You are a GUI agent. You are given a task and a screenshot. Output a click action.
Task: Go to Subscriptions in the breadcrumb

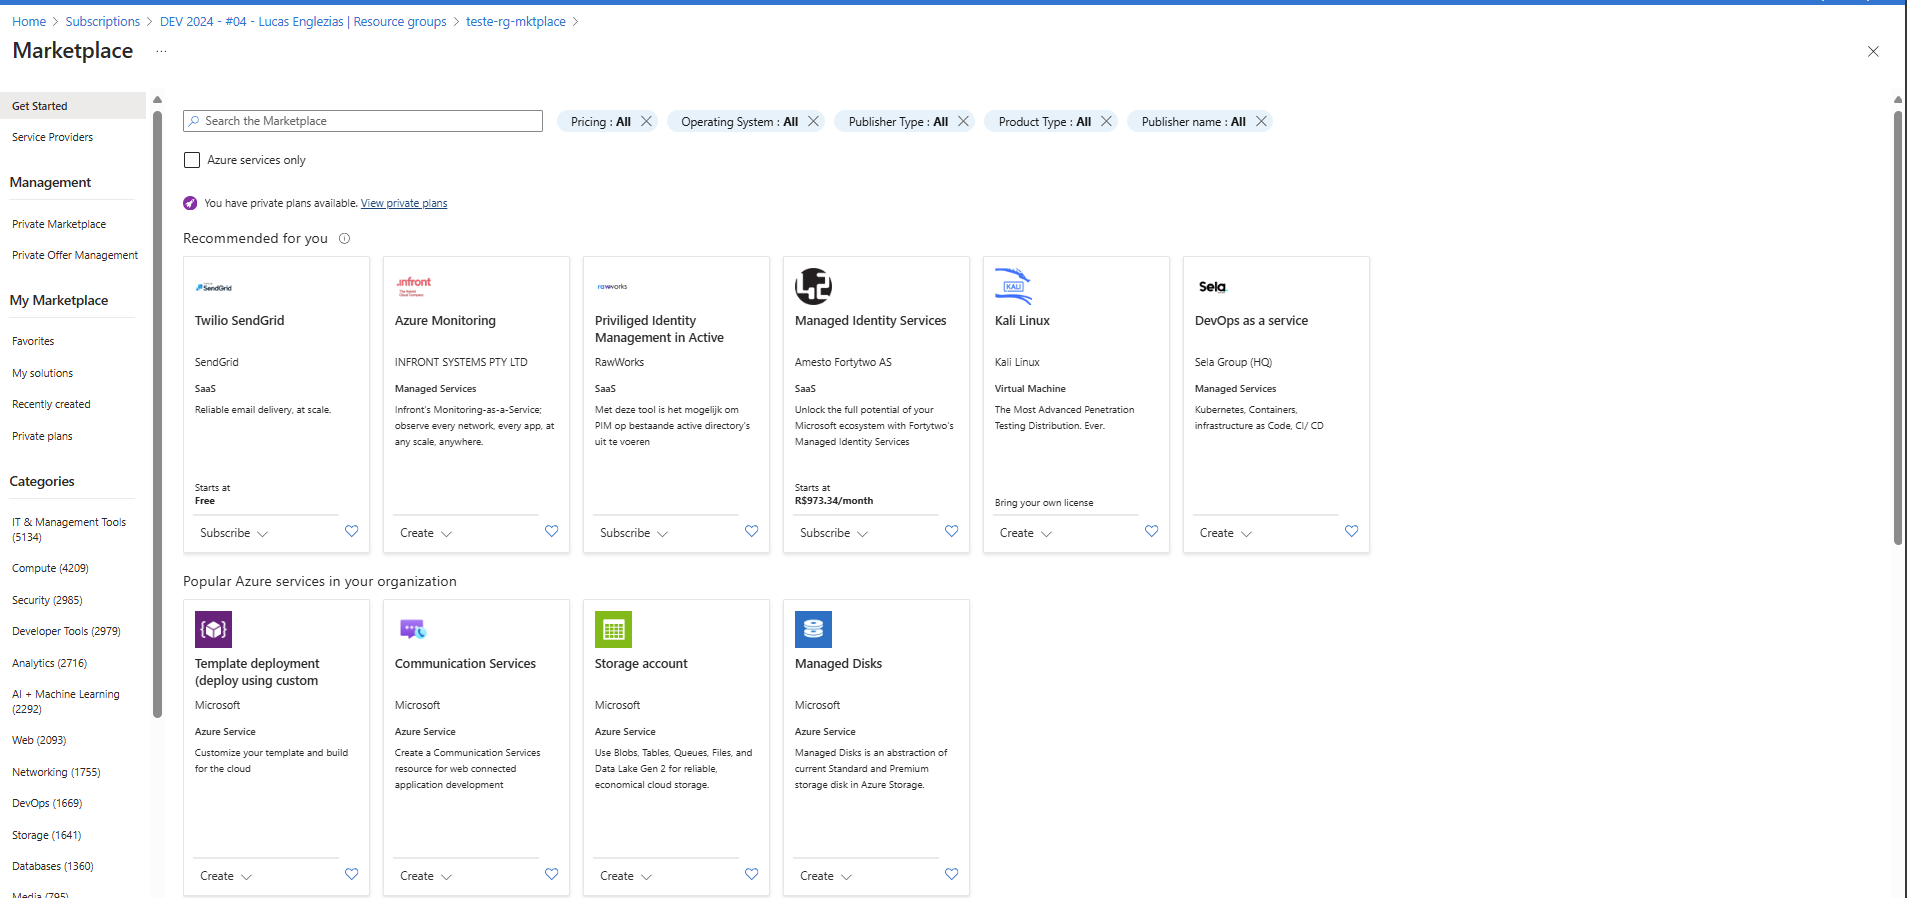click(x=103, y=21)
